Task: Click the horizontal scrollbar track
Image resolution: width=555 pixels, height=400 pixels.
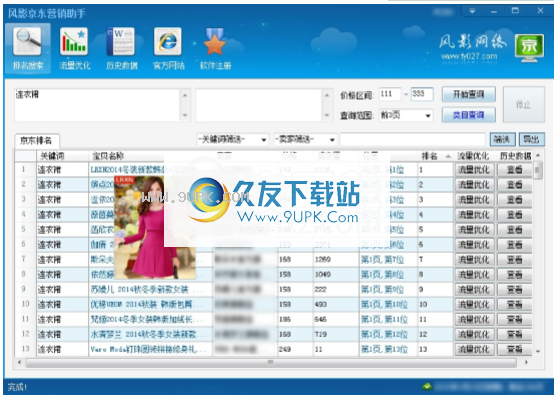Action: tap(271, 362)
